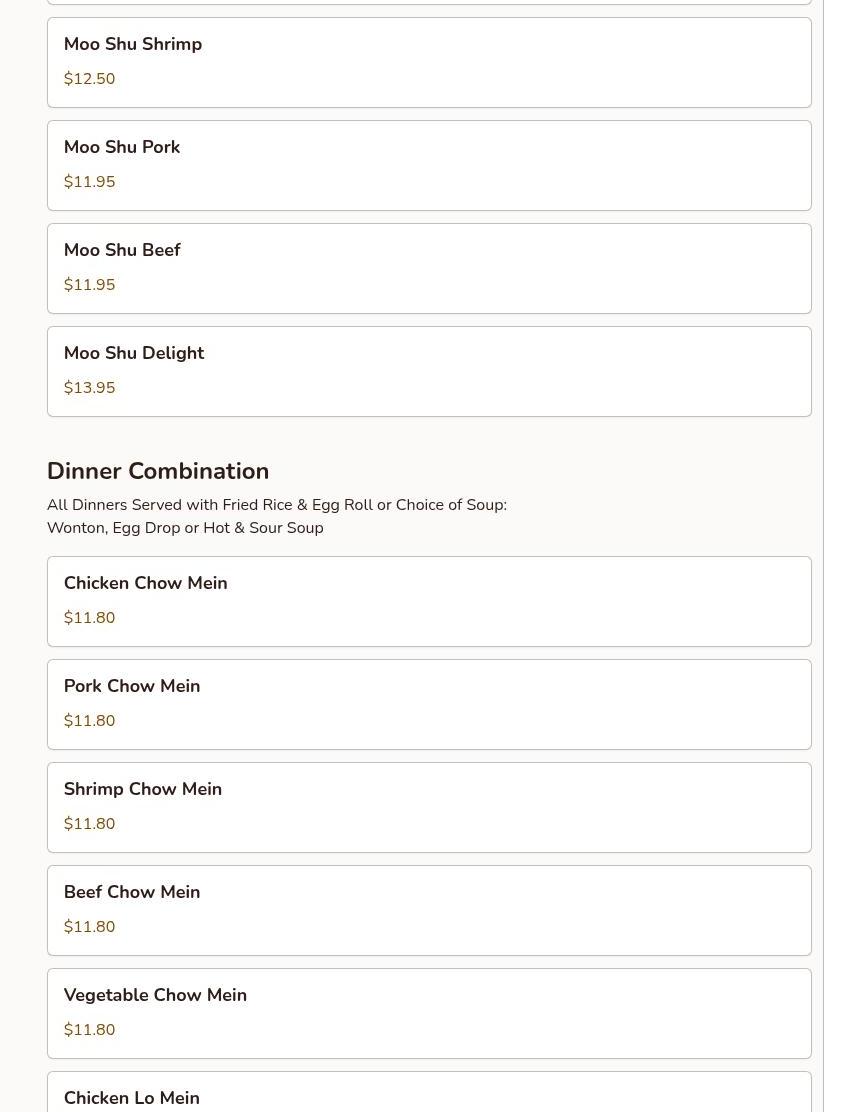Click the Vegetable Chow Mein title

click(155, 995)
